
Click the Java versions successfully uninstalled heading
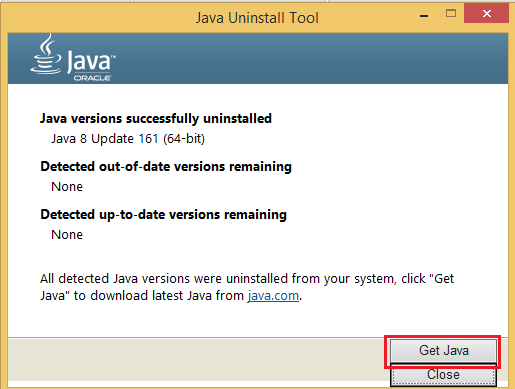pyautogui.click(x=156, y=119)
